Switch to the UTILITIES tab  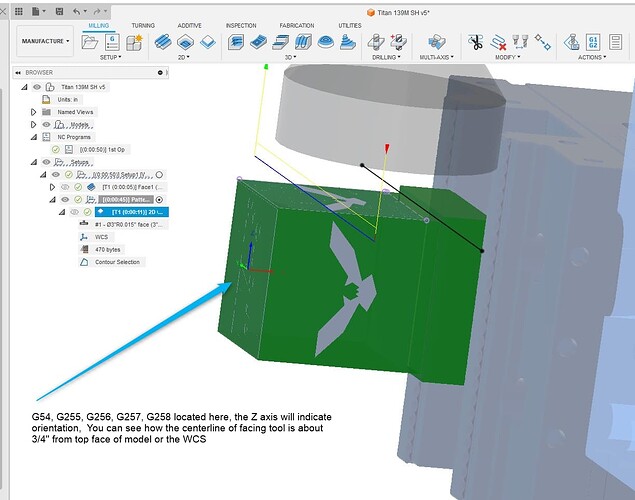click(x=350, y=26)
